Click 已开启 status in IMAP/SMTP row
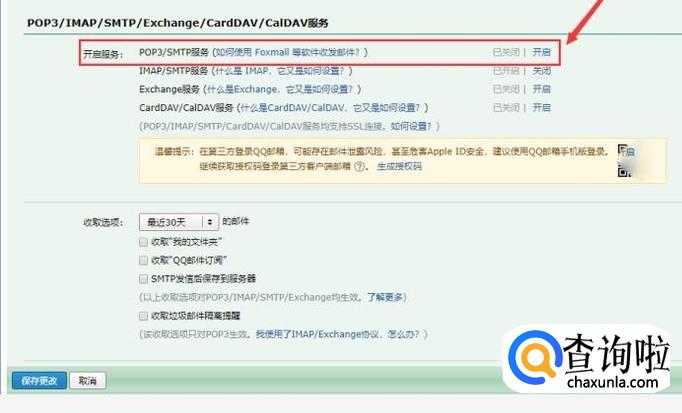 [506, 70]
